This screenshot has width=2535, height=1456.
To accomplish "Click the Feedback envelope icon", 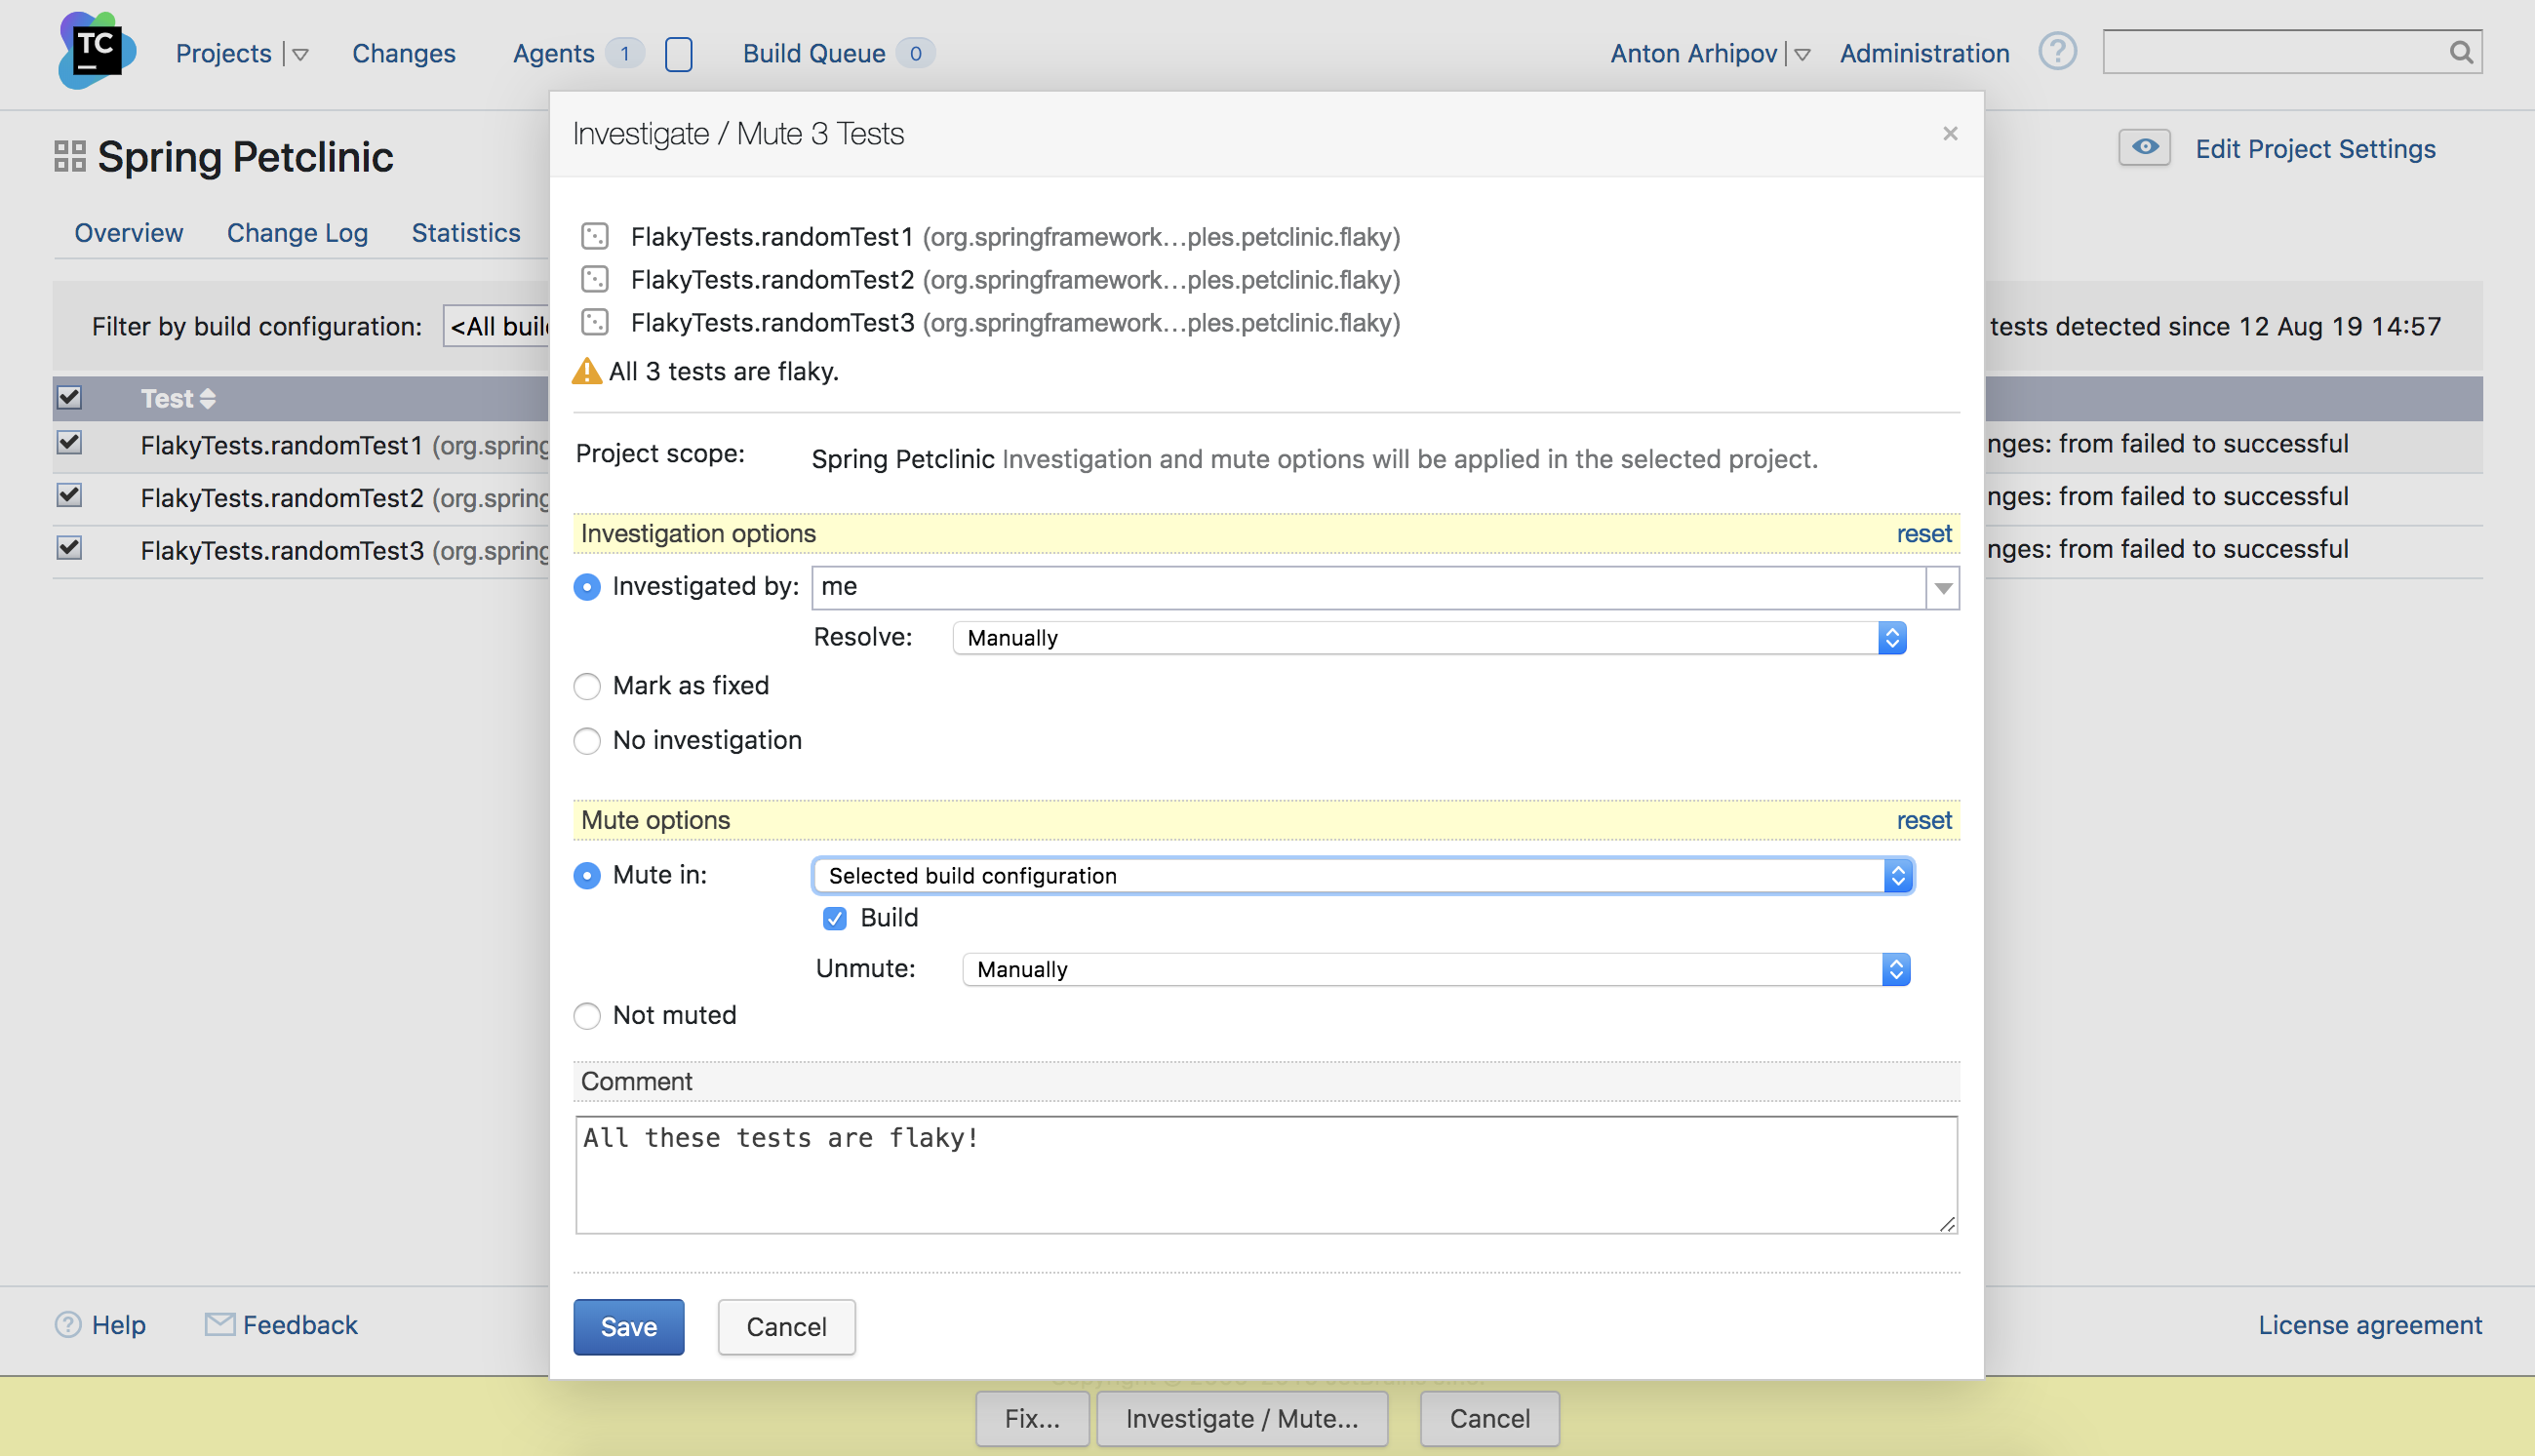I will pyautogui.click(x=220, y=1324).
